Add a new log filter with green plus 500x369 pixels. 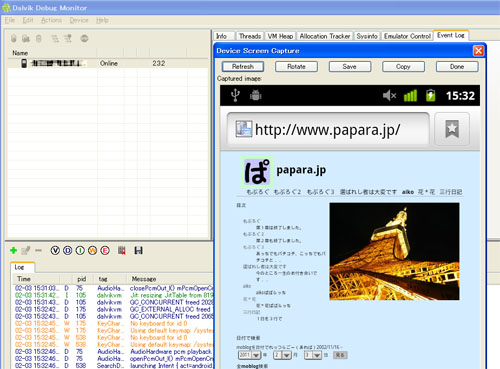(13, 250)
